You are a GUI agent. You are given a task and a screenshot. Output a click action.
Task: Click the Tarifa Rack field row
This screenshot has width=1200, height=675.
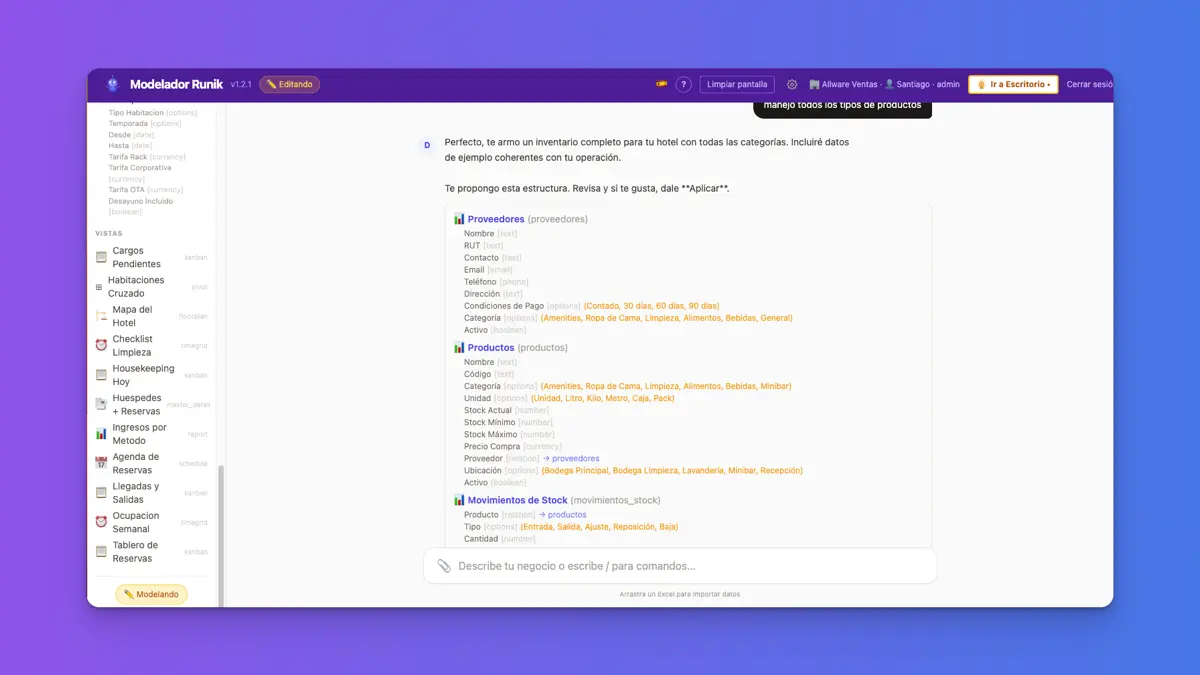147,157
